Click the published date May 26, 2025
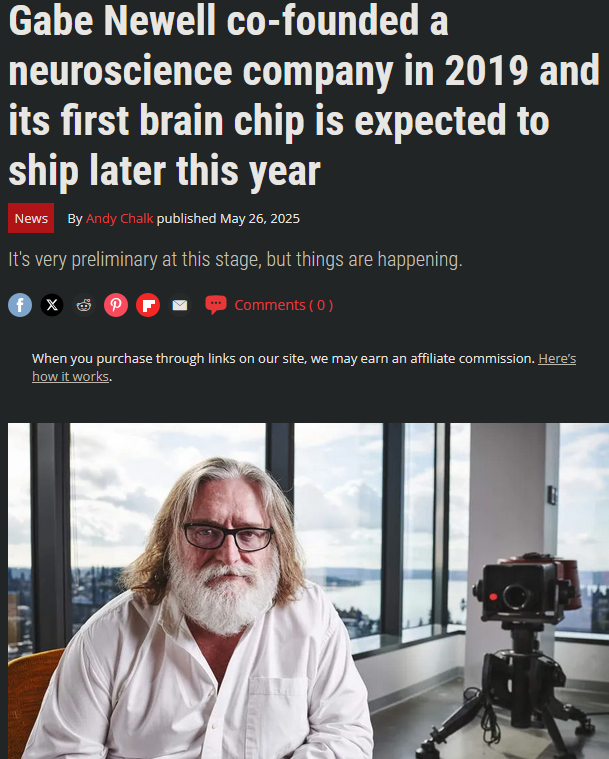The height and width of the screenshot is (759, 609). tap(260, 219)
